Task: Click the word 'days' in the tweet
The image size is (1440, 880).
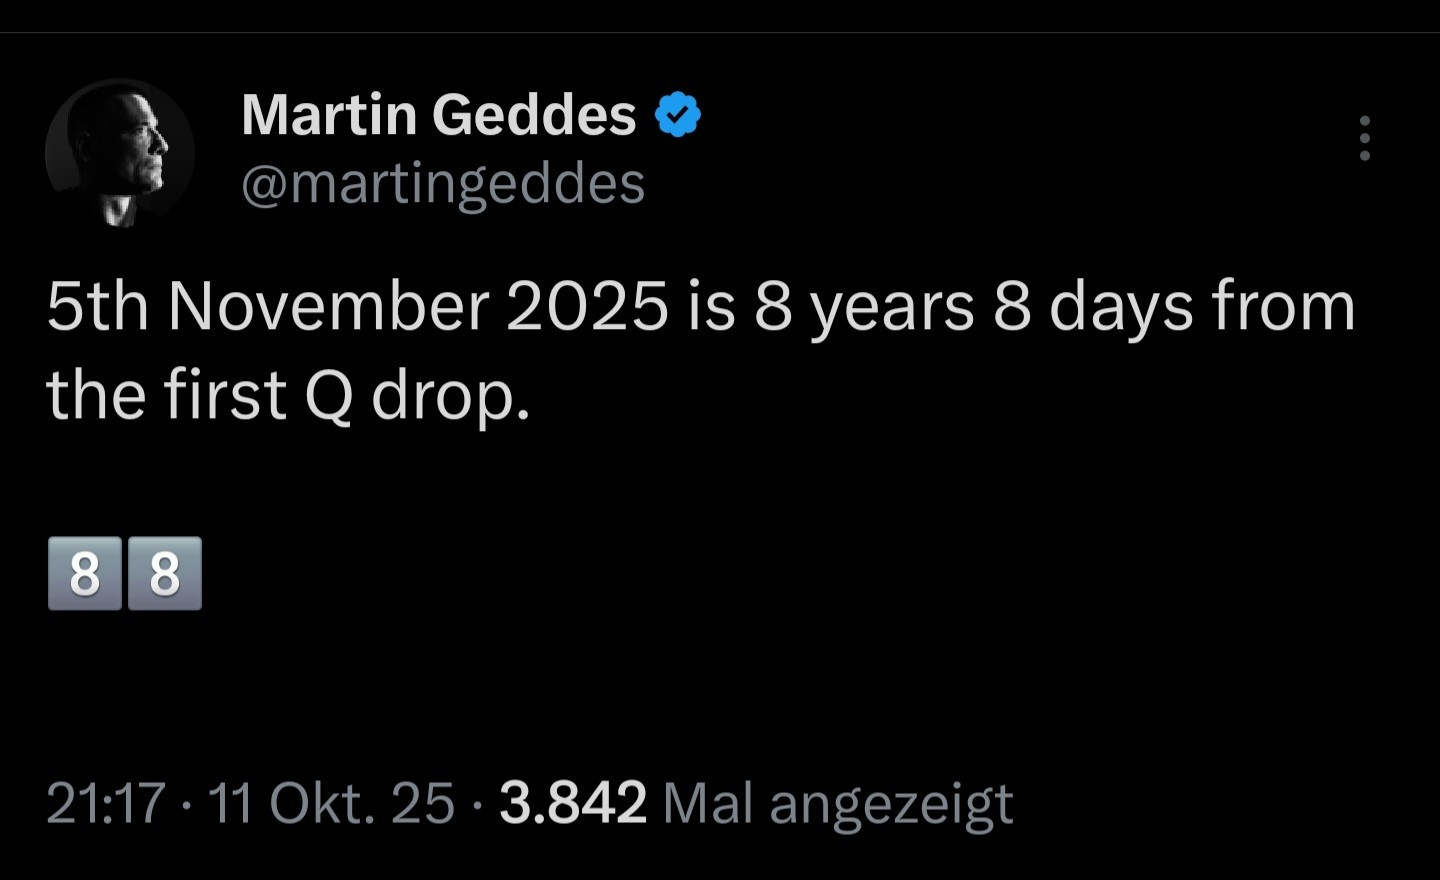Action: [1121, 306]
